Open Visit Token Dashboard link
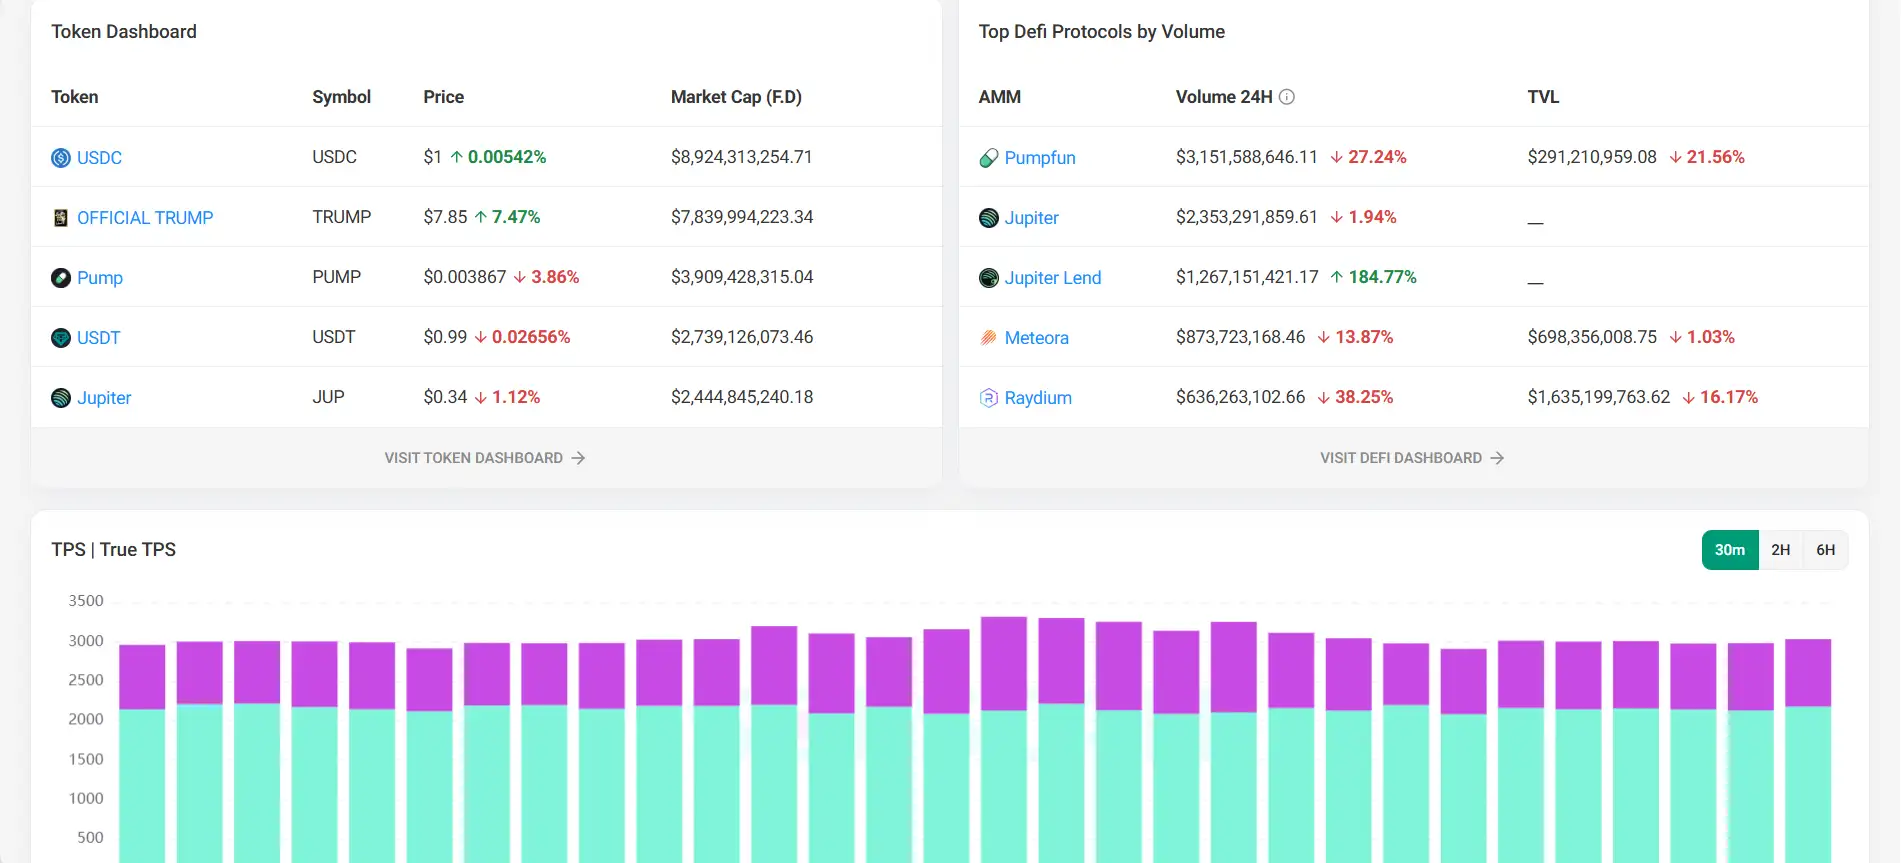This screenshot has width=1901, height=863. (485, 458)
